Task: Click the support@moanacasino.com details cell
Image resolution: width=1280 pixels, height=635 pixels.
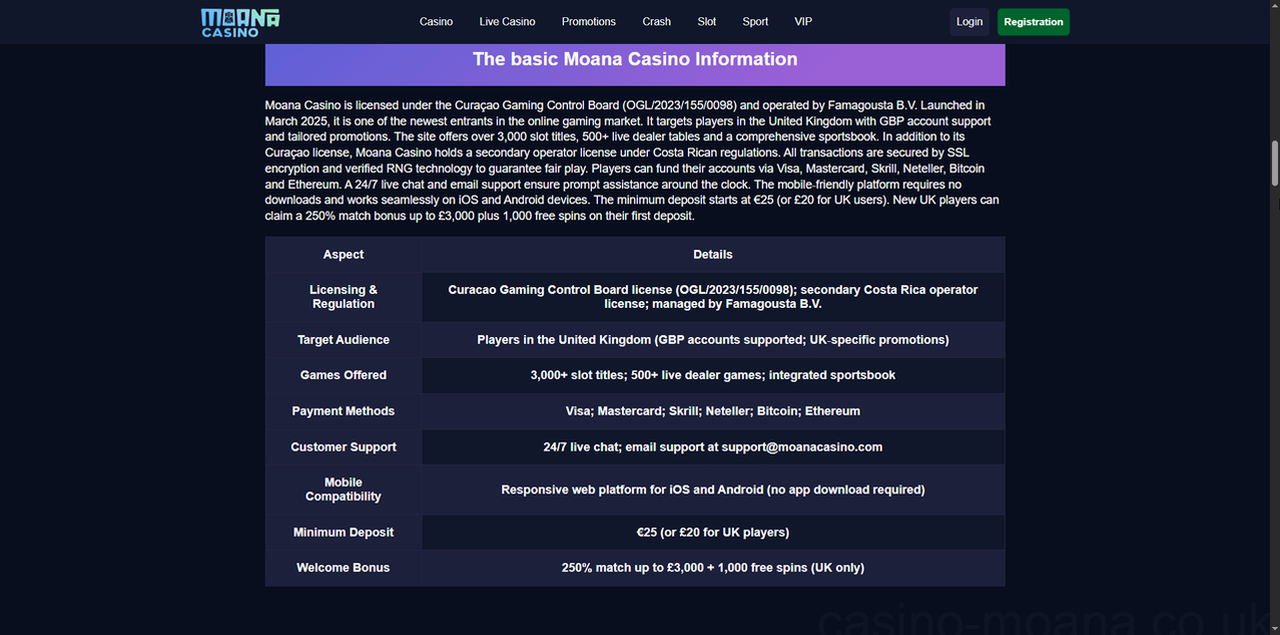Action: coord(713,447)
